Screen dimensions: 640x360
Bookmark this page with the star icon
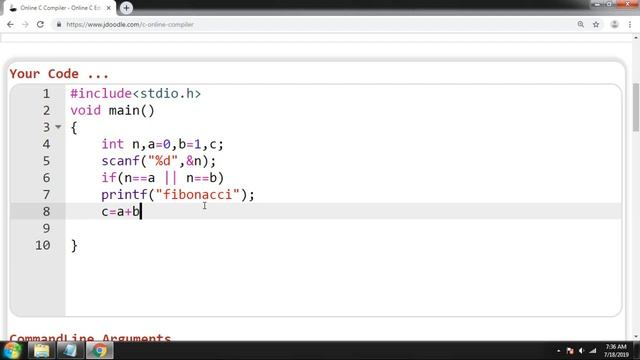pyautogui.click(x=596, y=24)
